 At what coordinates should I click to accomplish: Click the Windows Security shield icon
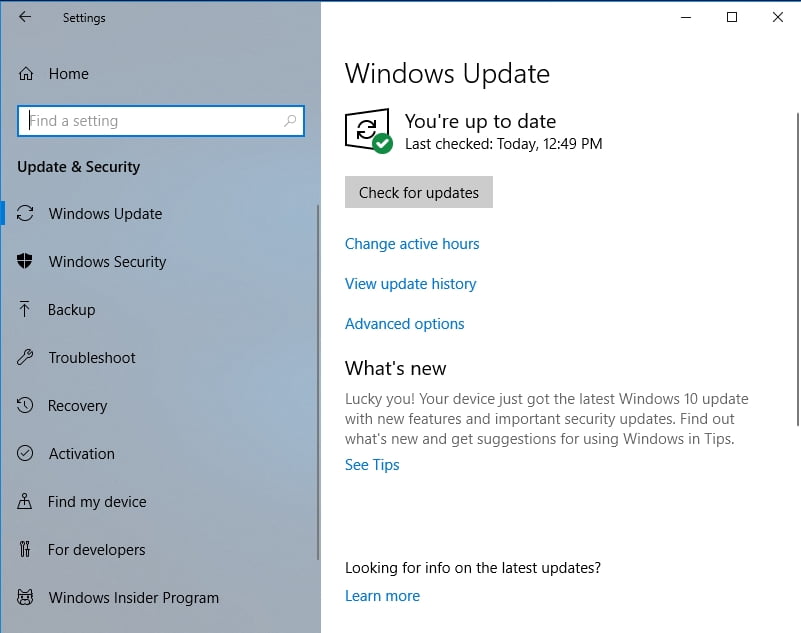point(25,261)
